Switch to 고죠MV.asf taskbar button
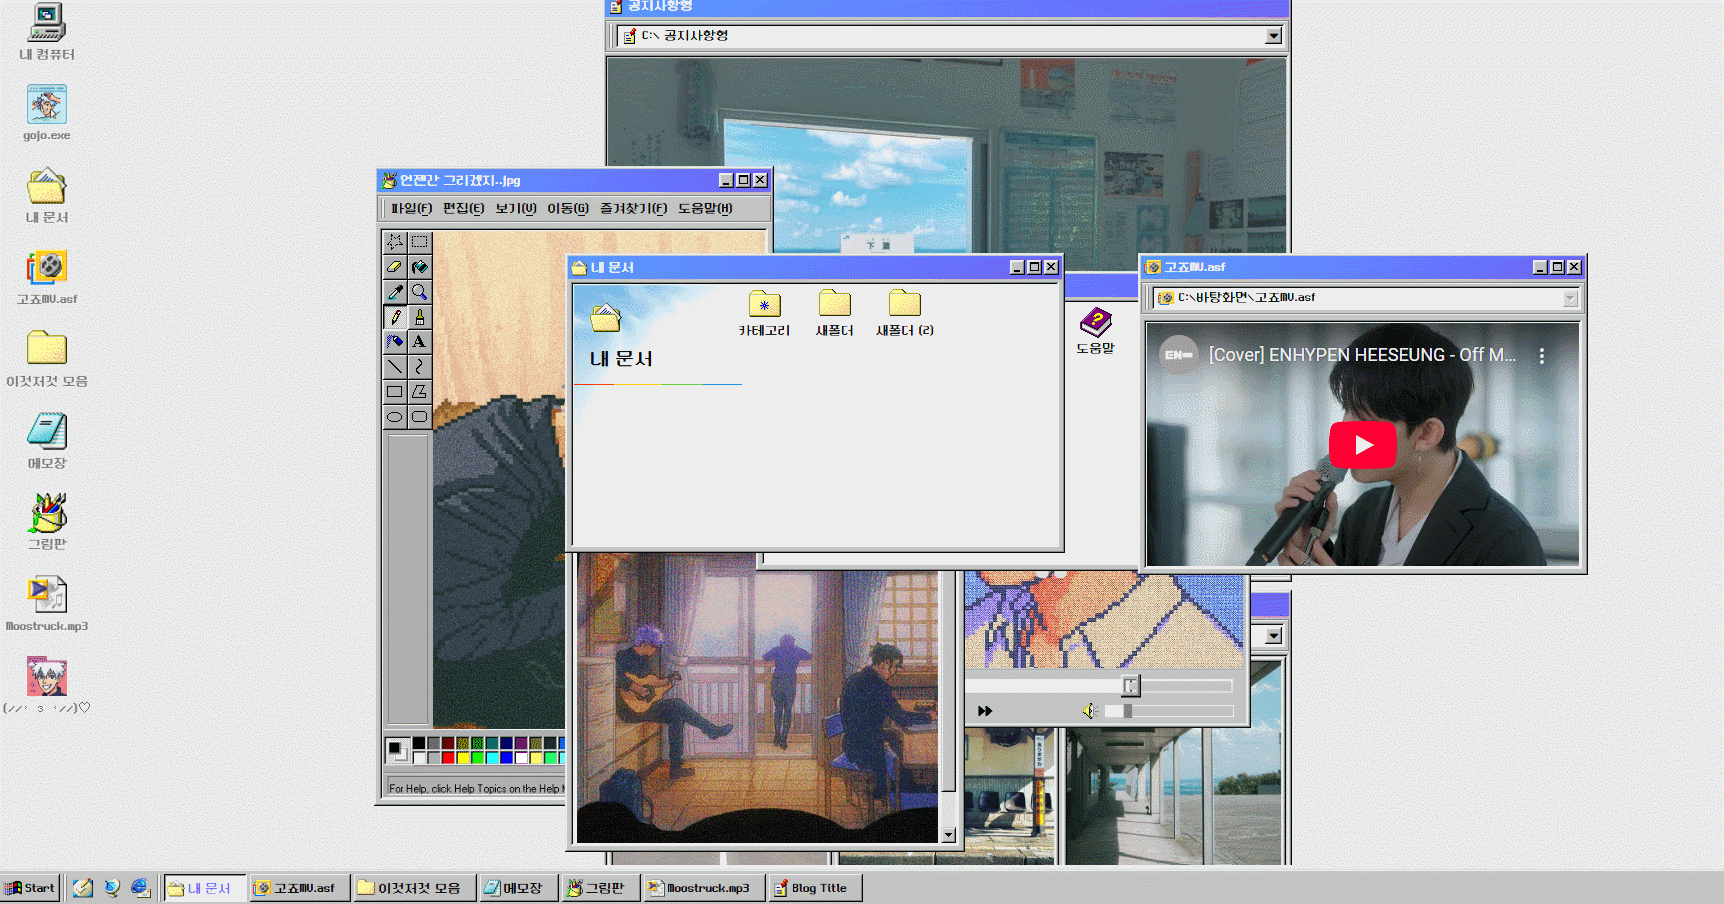 300,888
